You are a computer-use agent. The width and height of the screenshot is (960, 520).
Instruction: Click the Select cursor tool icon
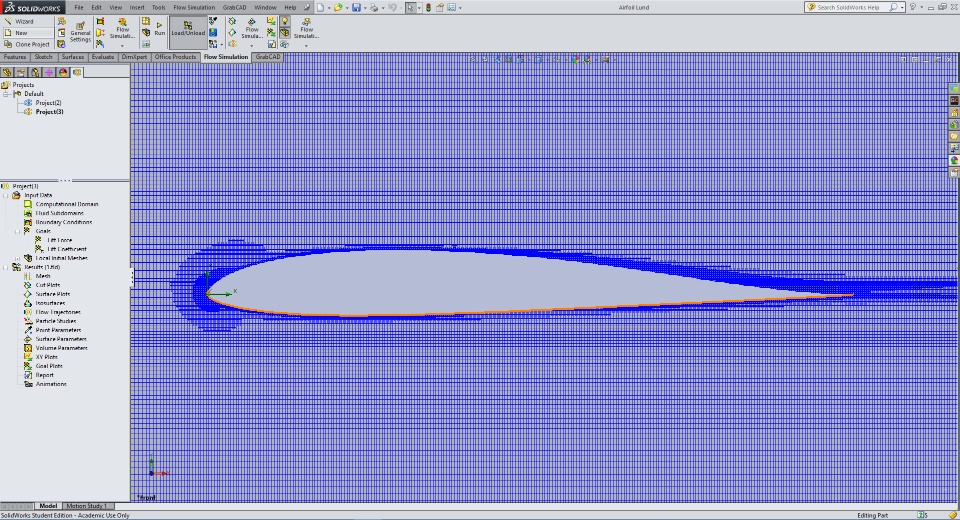[410, 7]
